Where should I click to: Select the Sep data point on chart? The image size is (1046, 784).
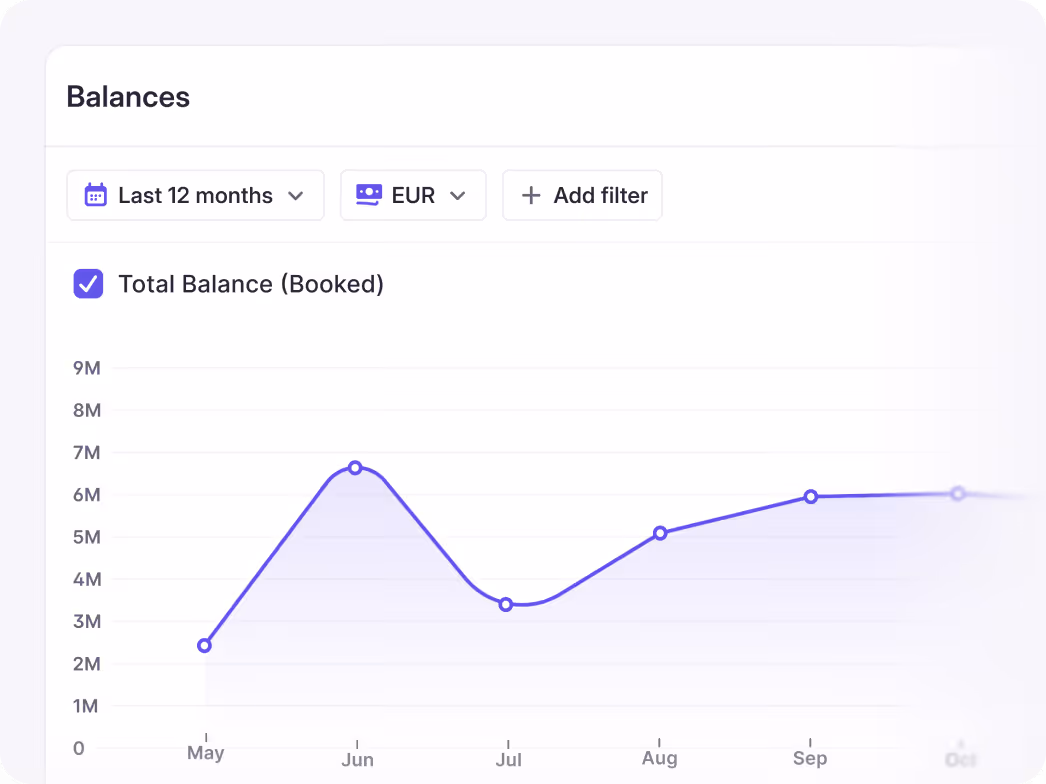[811, 496]
